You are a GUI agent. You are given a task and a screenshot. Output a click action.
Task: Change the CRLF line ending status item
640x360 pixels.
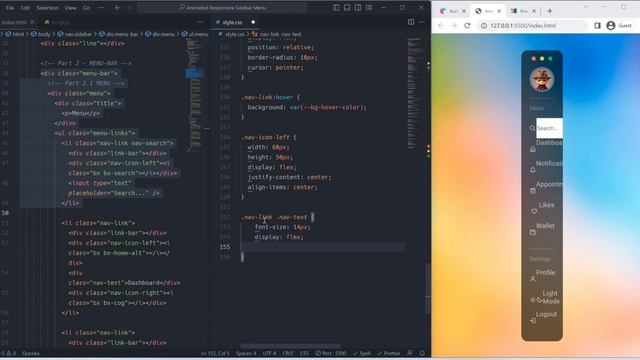(288, 353)
